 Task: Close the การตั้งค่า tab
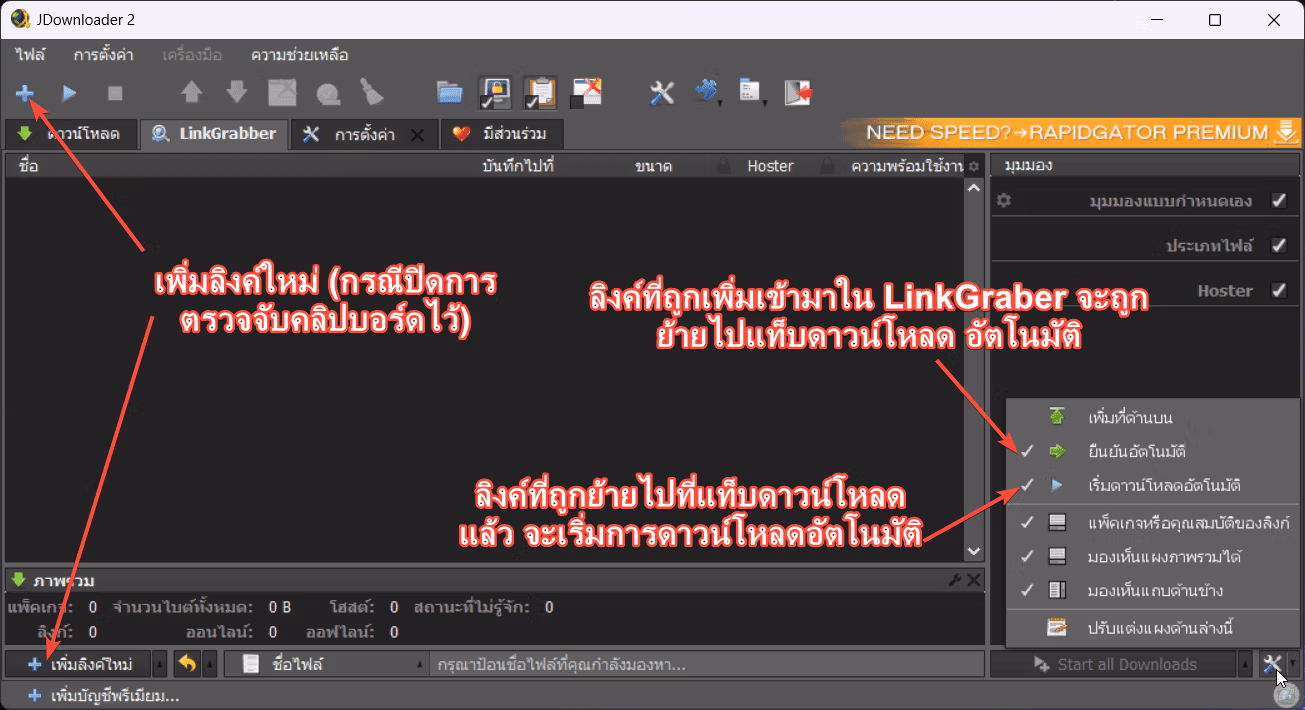418,134
